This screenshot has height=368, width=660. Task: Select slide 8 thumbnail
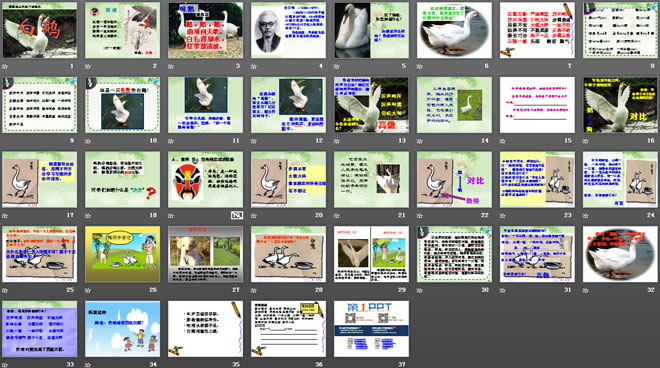(620, 30)
